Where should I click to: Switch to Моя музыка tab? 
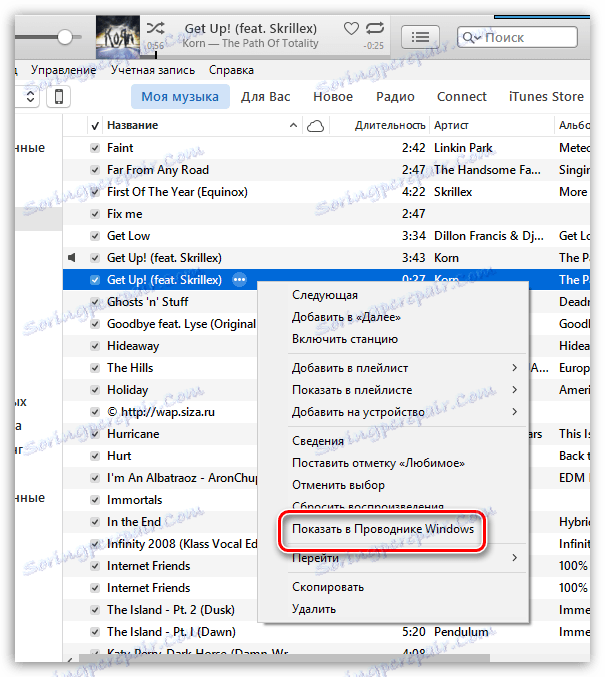[x=180, y=97]
